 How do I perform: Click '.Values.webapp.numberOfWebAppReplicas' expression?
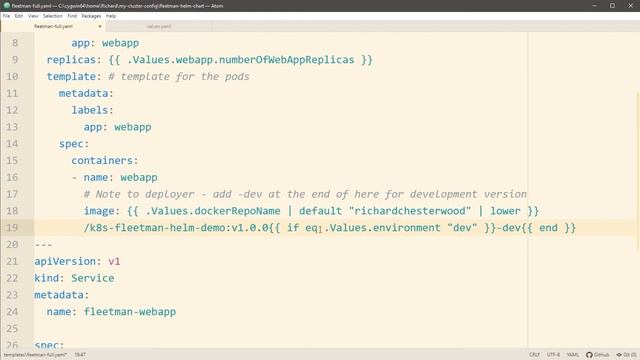coord(241,60)
